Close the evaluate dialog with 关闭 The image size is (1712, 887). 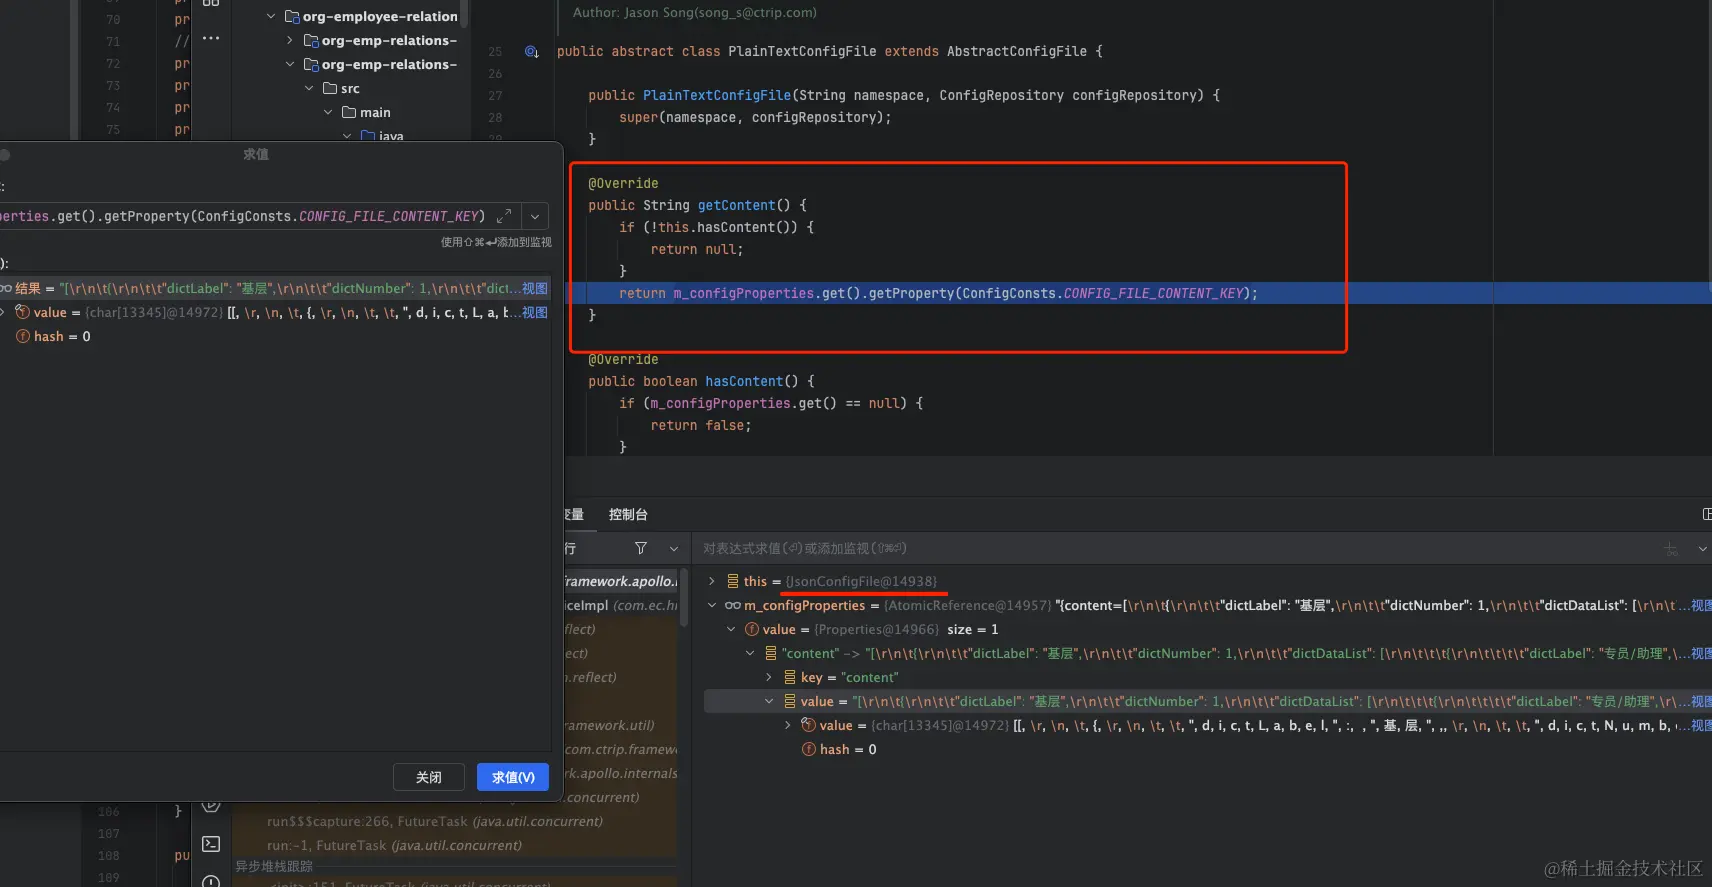pyautogui.click(x=428, y=777)
